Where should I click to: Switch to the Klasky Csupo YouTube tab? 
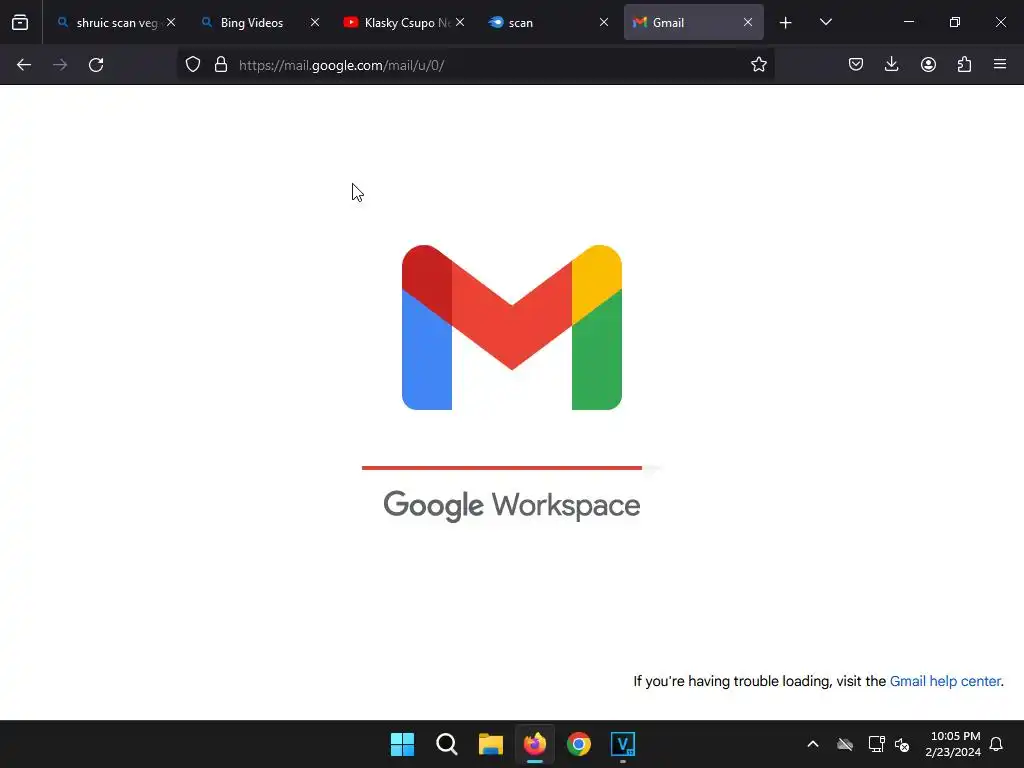[x=404, y=23]
